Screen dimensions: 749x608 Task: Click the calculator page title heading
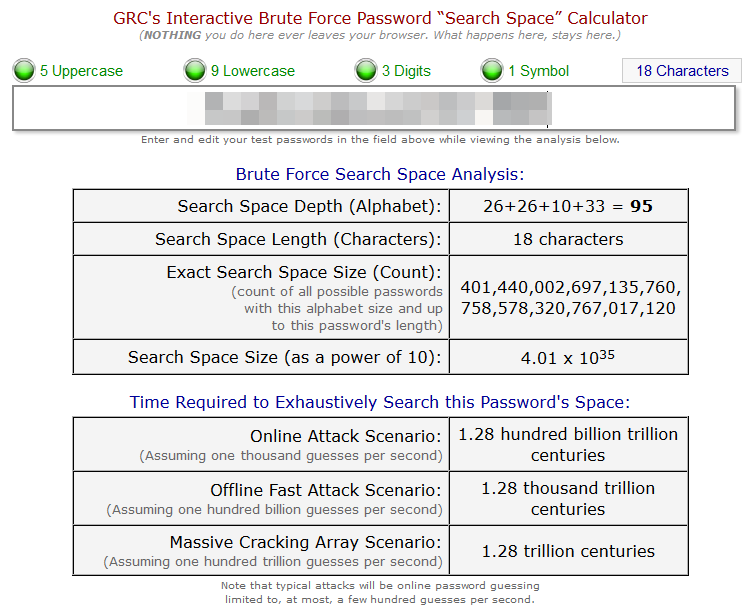[x=380, y=18]
